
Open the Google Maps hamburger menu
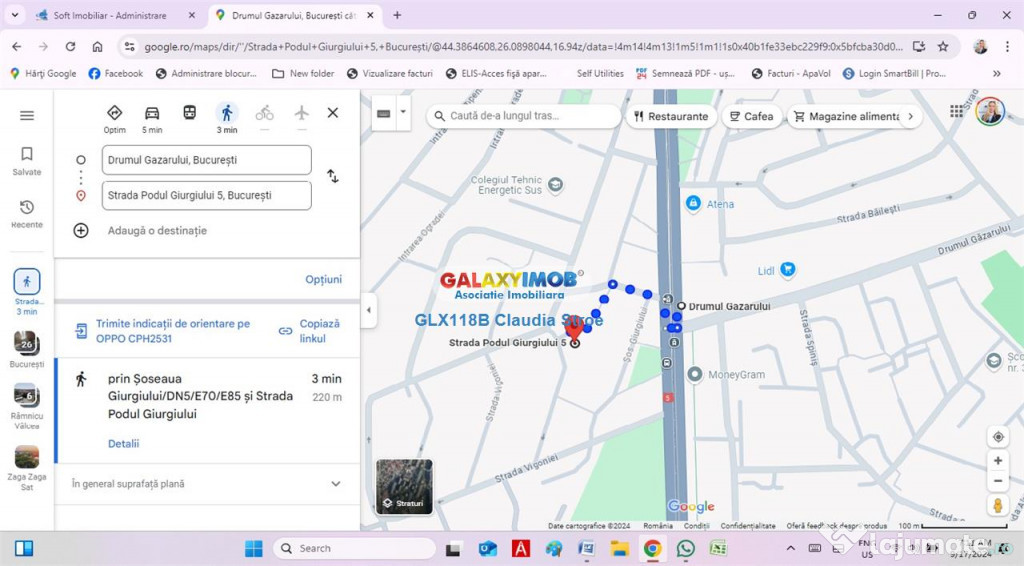click(27, 116)
